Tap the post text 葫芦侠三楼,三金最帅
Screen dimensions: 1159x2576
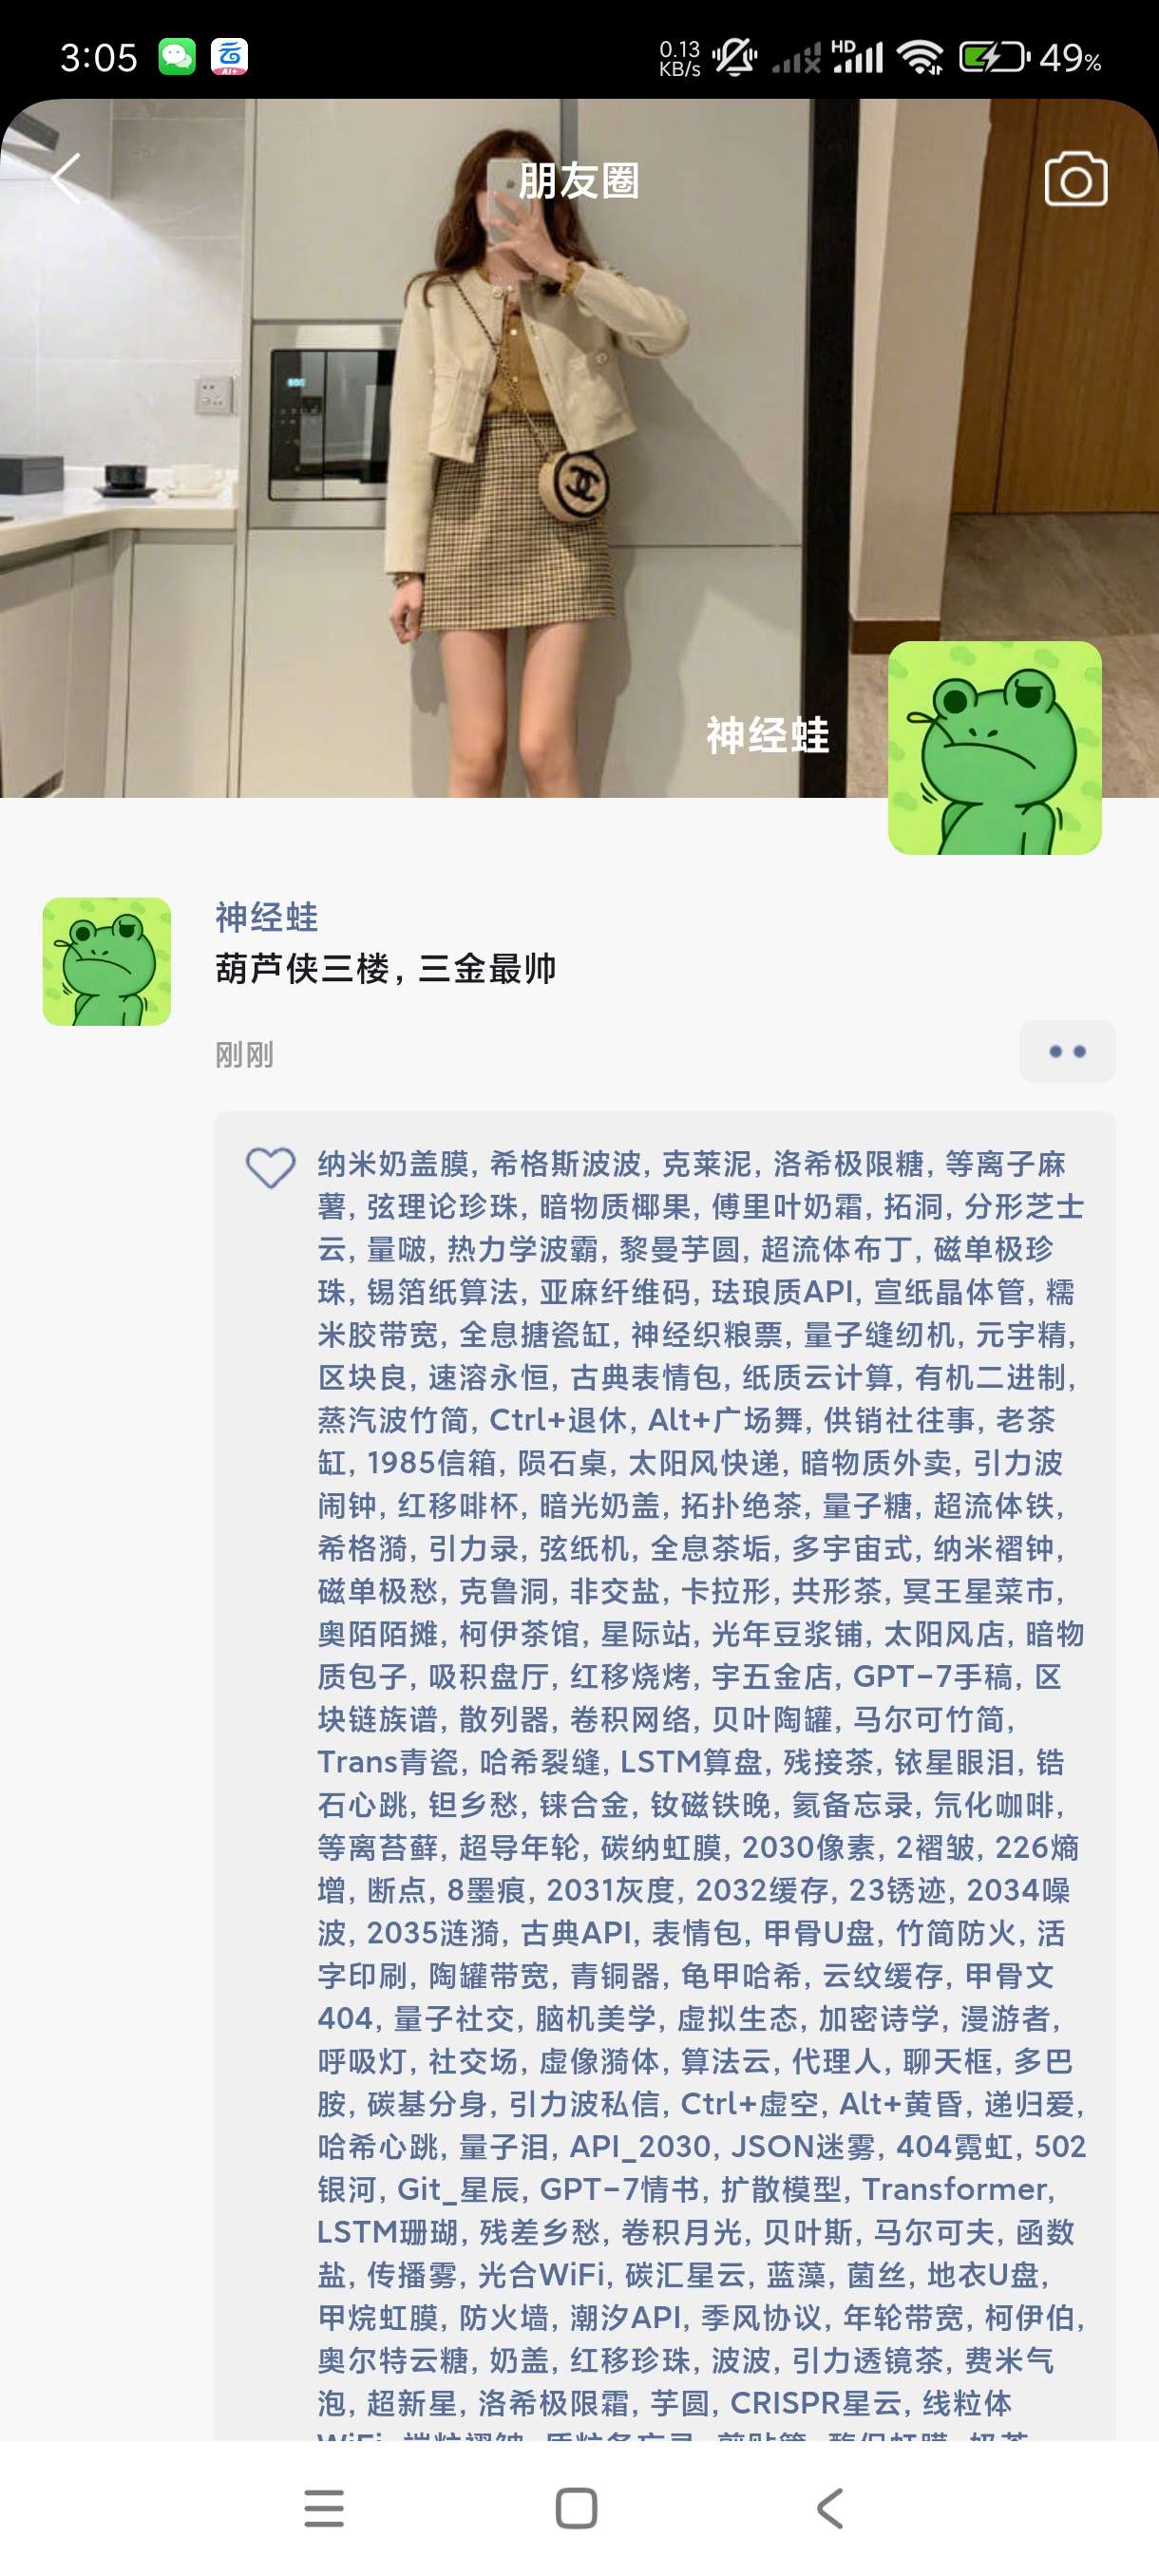click(x=386, y=968)
